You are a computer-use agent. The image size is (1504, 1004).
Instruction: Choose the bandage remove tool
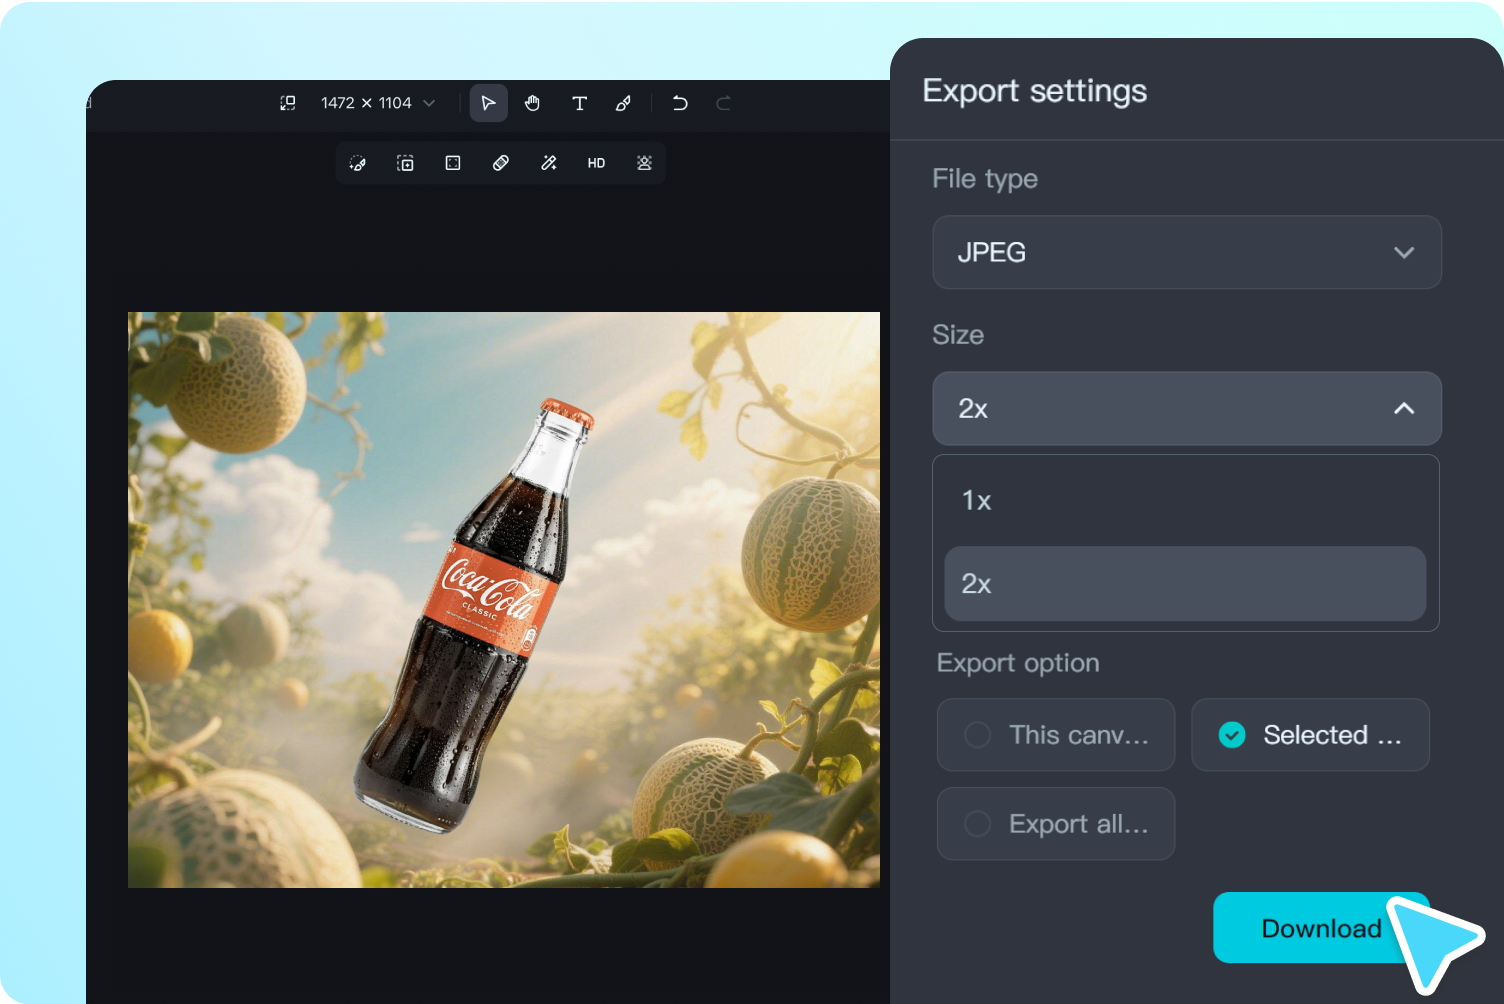501,163
